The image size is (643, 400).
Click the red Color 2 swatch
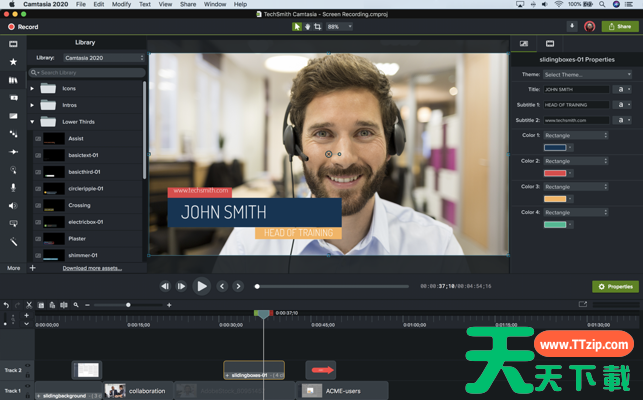click(x=554, y=173)
